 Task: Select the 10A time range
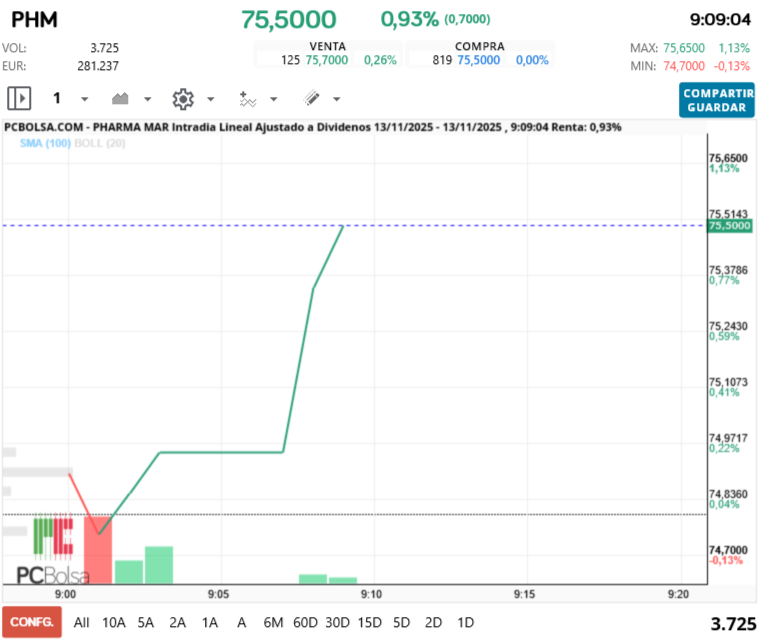[114, 622]
